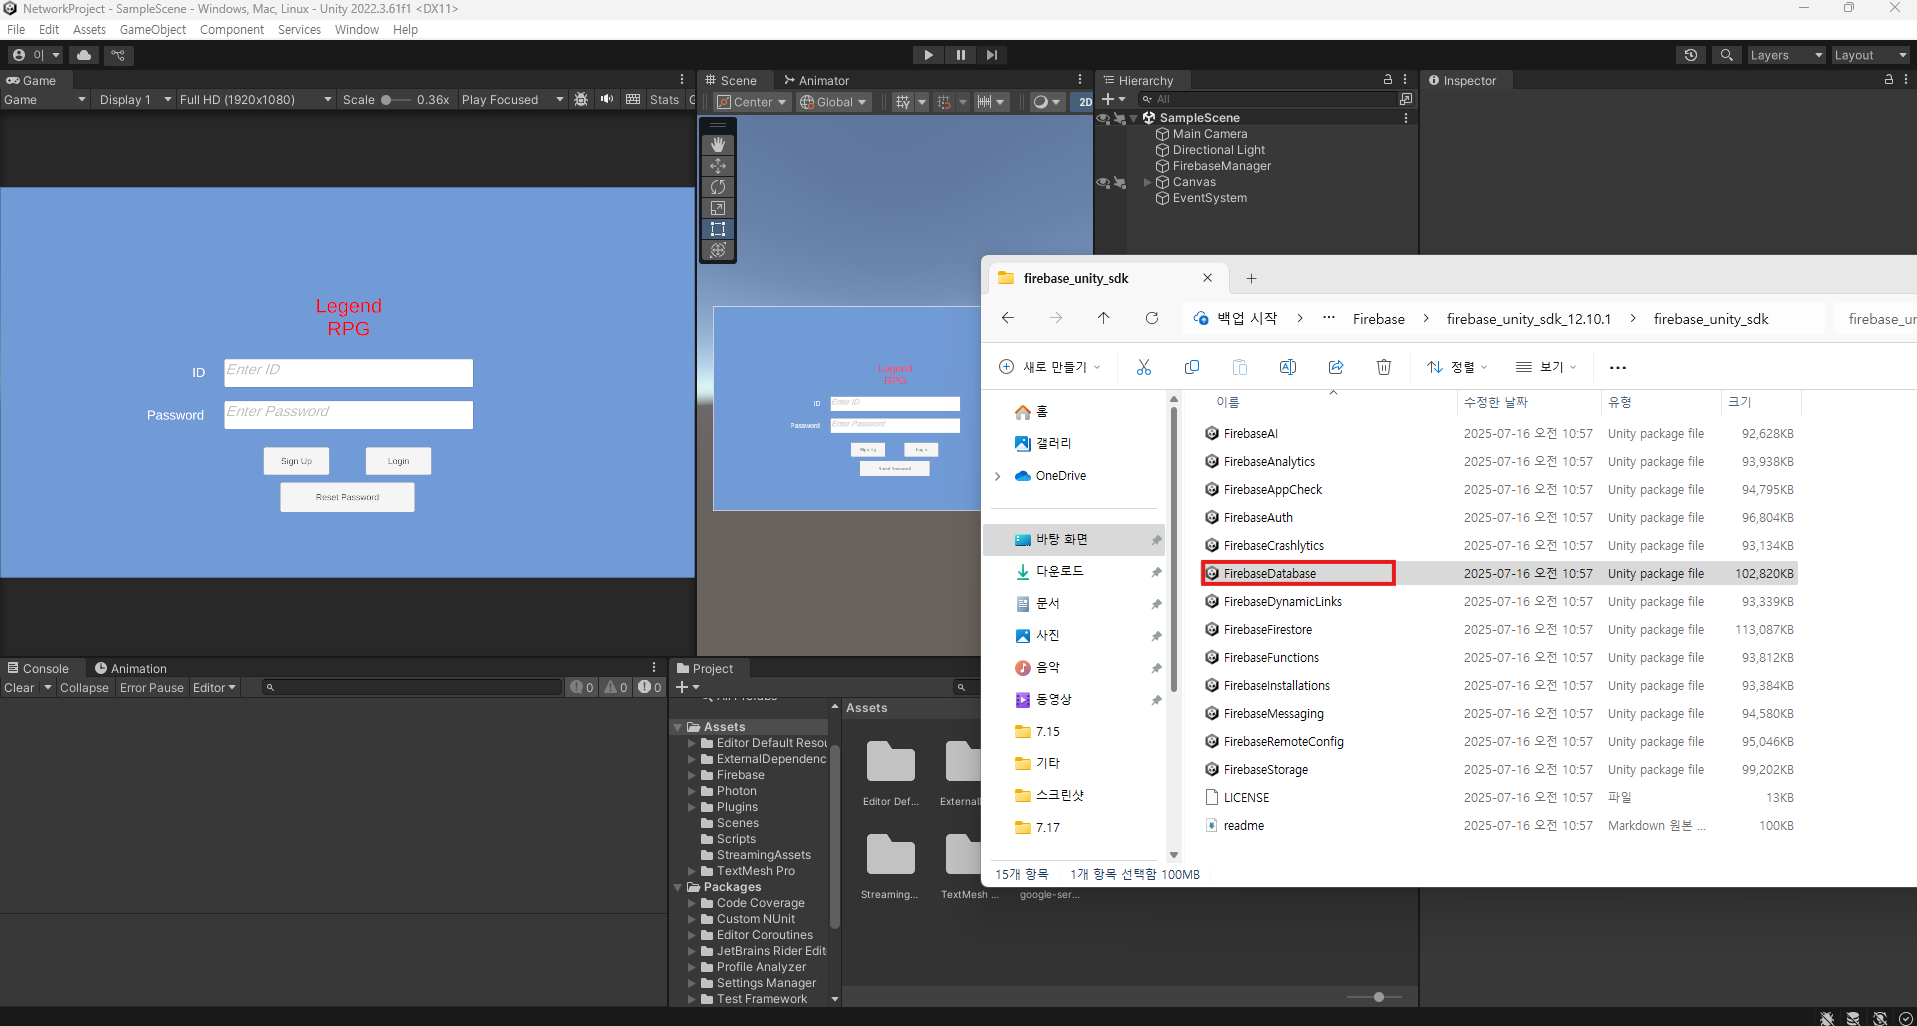
Task: Open Unity Cloud services icon
Action: coord(84,55)
